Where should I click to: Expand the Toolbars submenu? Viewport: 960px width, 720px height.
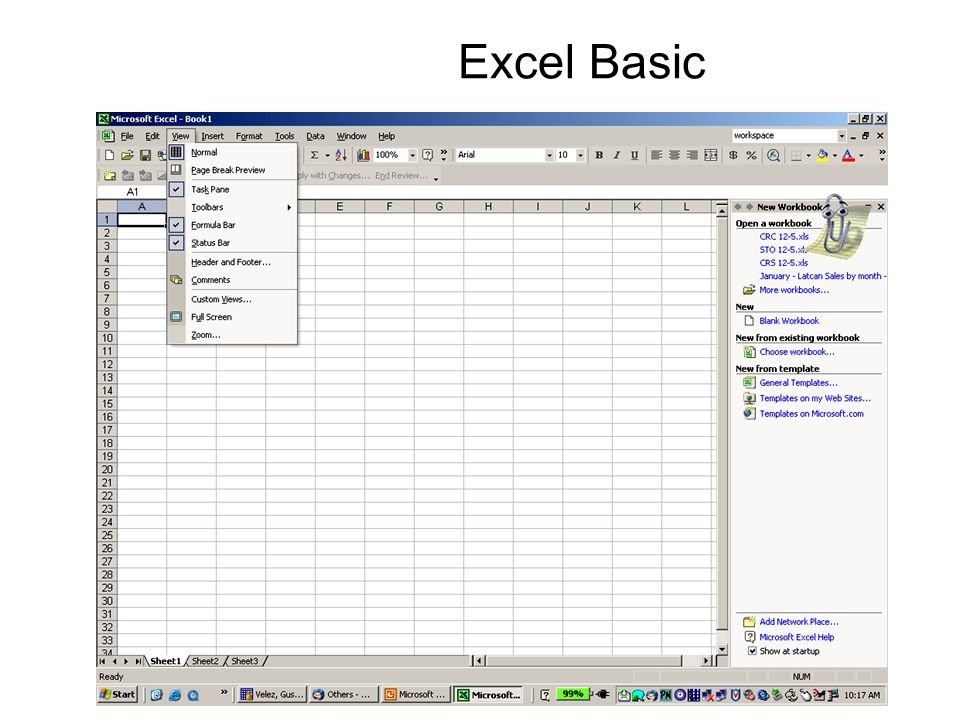232,207
